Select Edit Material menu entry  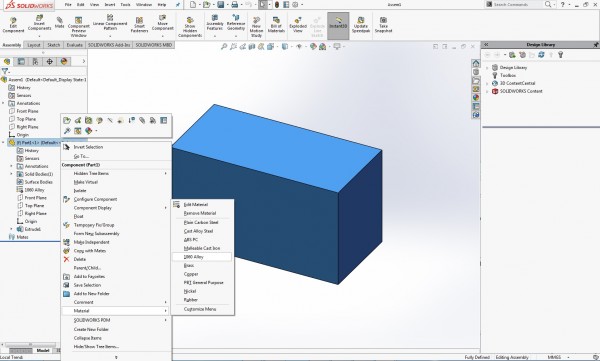coord(196,205)
